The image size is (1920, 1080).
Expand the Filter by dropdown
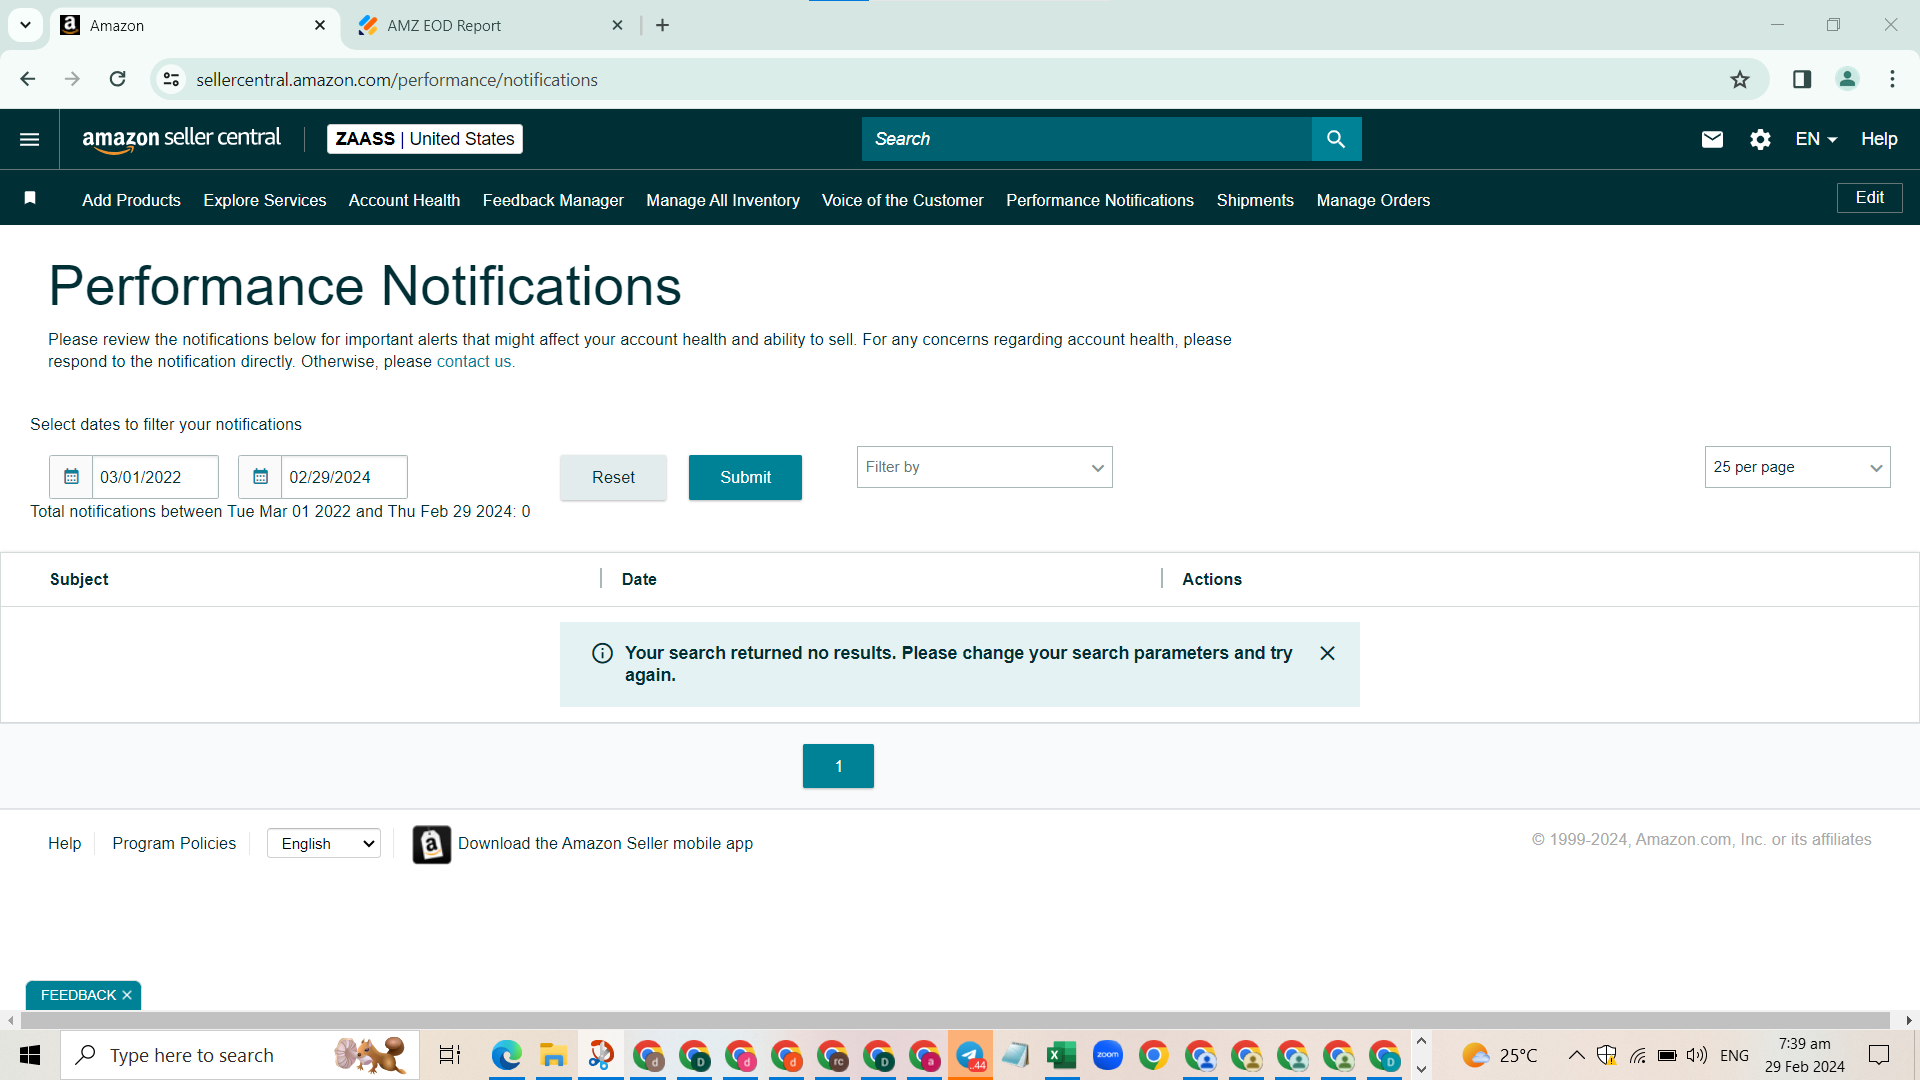(x=984, y=467)
